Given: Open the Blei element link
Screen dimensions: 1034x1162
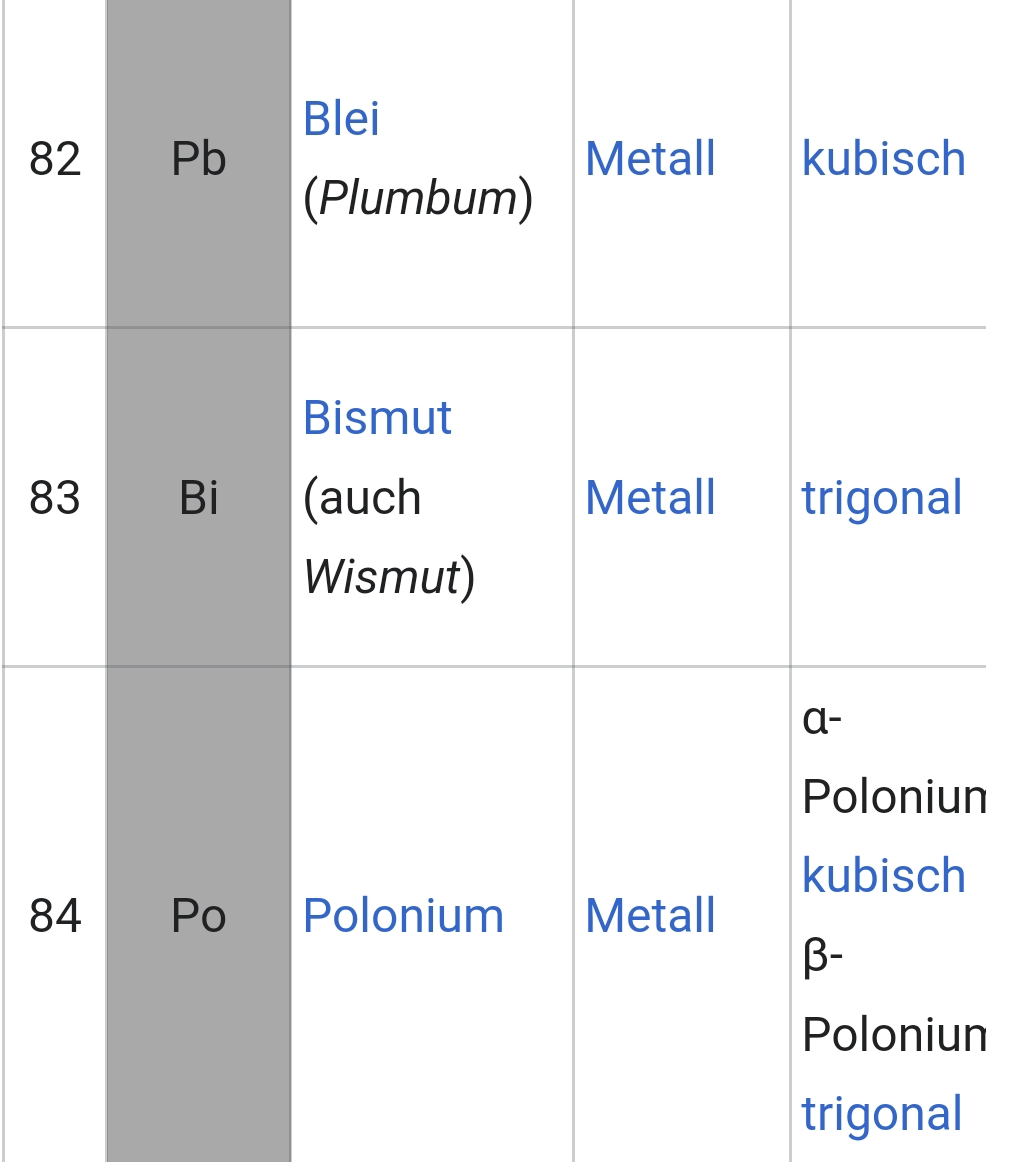Looking at the screenshot, I should pos(341,119).
